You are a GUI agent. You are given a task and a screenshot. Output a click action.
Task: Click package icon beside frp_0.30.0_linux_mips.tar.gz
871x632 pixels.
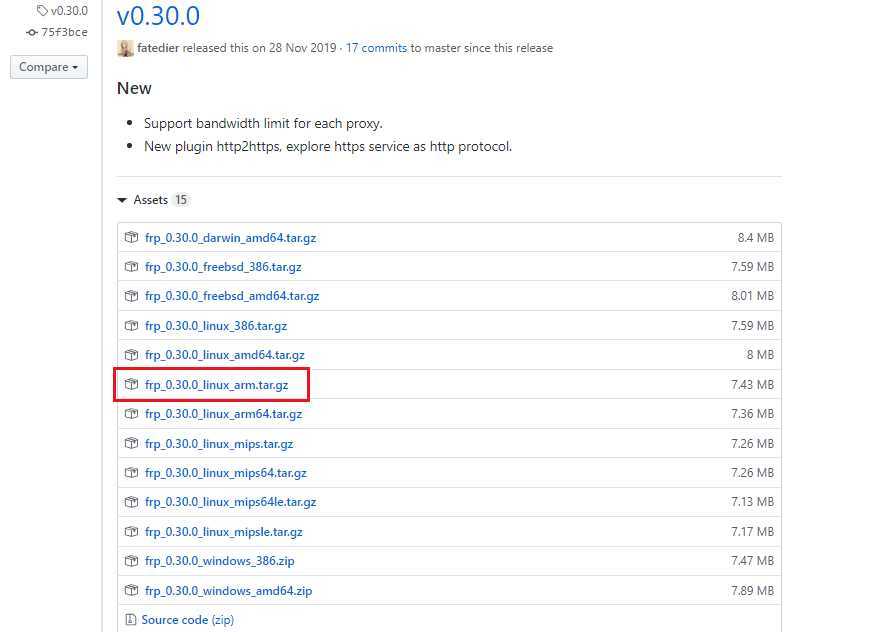click(131, 443)
